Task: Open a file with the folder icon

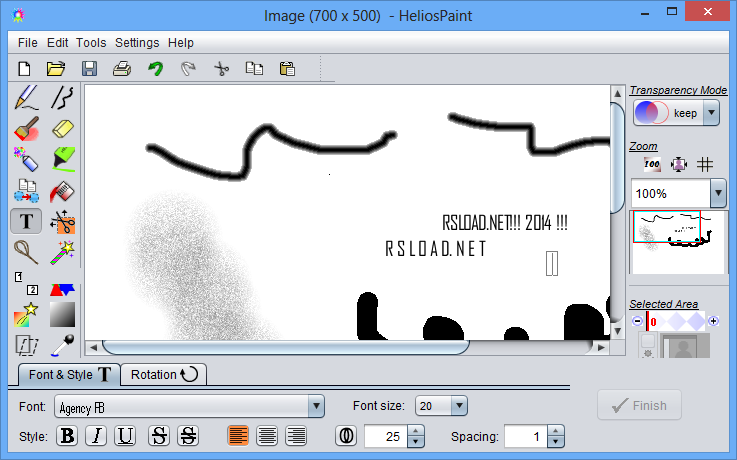Action: coord(56,69)
